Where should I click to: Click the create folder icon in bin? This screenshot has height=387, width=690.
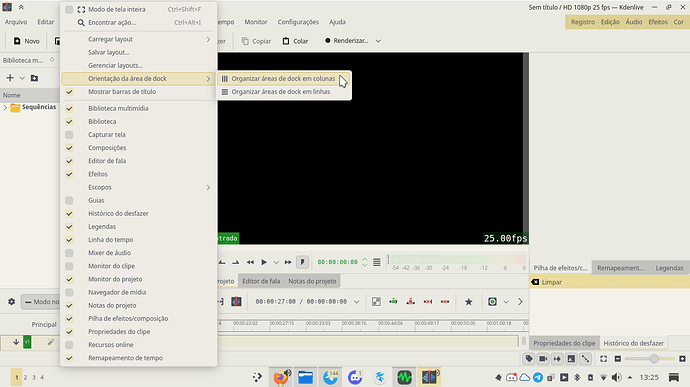point(34,78)
